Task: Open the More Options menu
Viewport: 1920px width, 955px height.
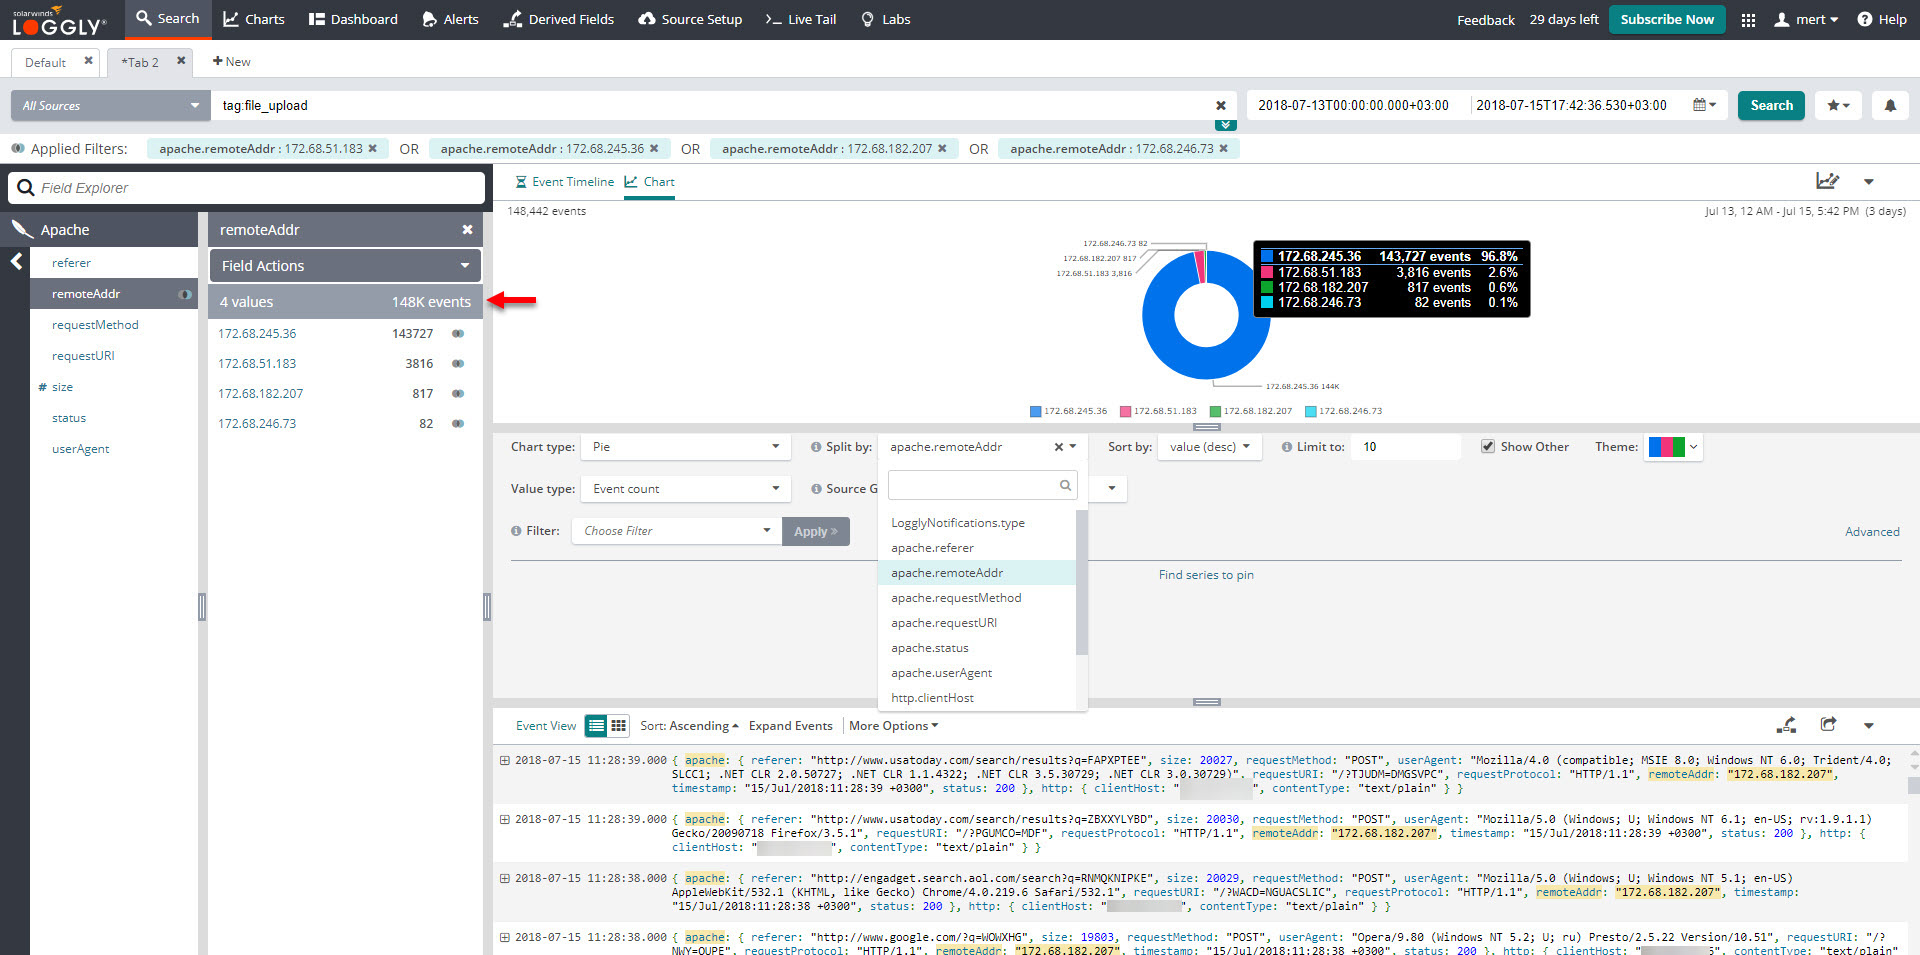Action: pyautogui.click(x=893, y=726)
